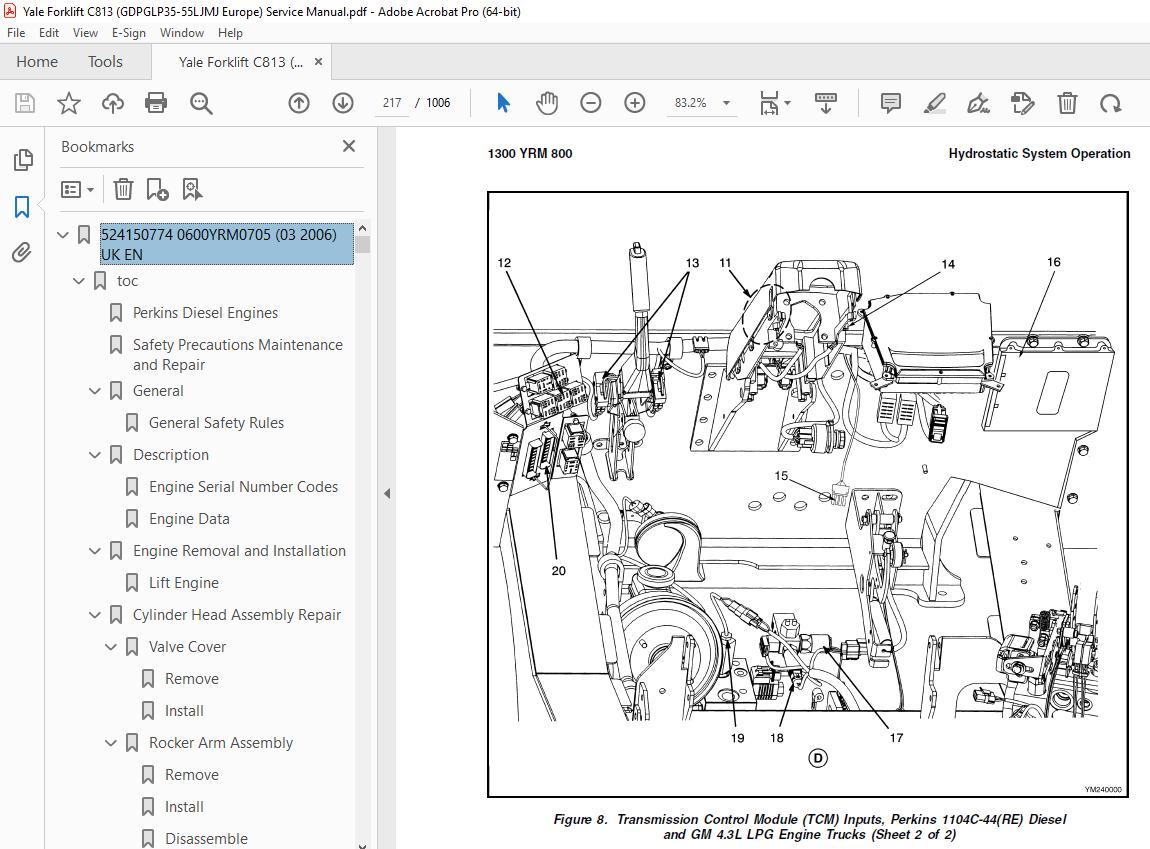Print the document with printer icon
1150x849 pixels.
pos(156,103)
